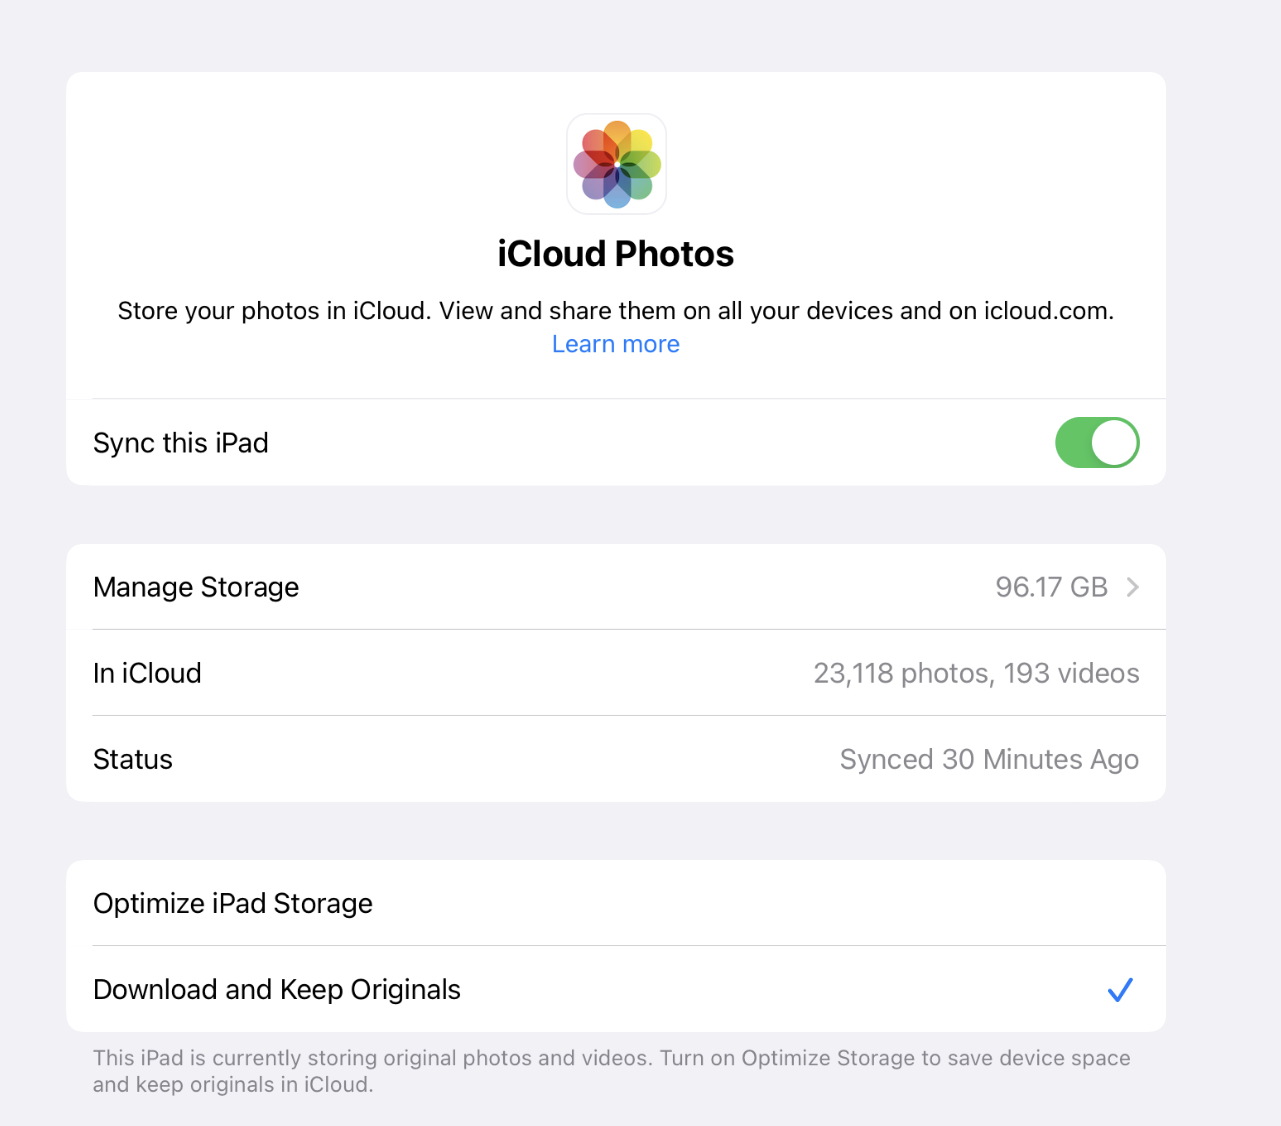This screenshot has height=1126, width=1281.
Task: Tap the 96.17 GB storage value
Action: [x=1051, y=587]
